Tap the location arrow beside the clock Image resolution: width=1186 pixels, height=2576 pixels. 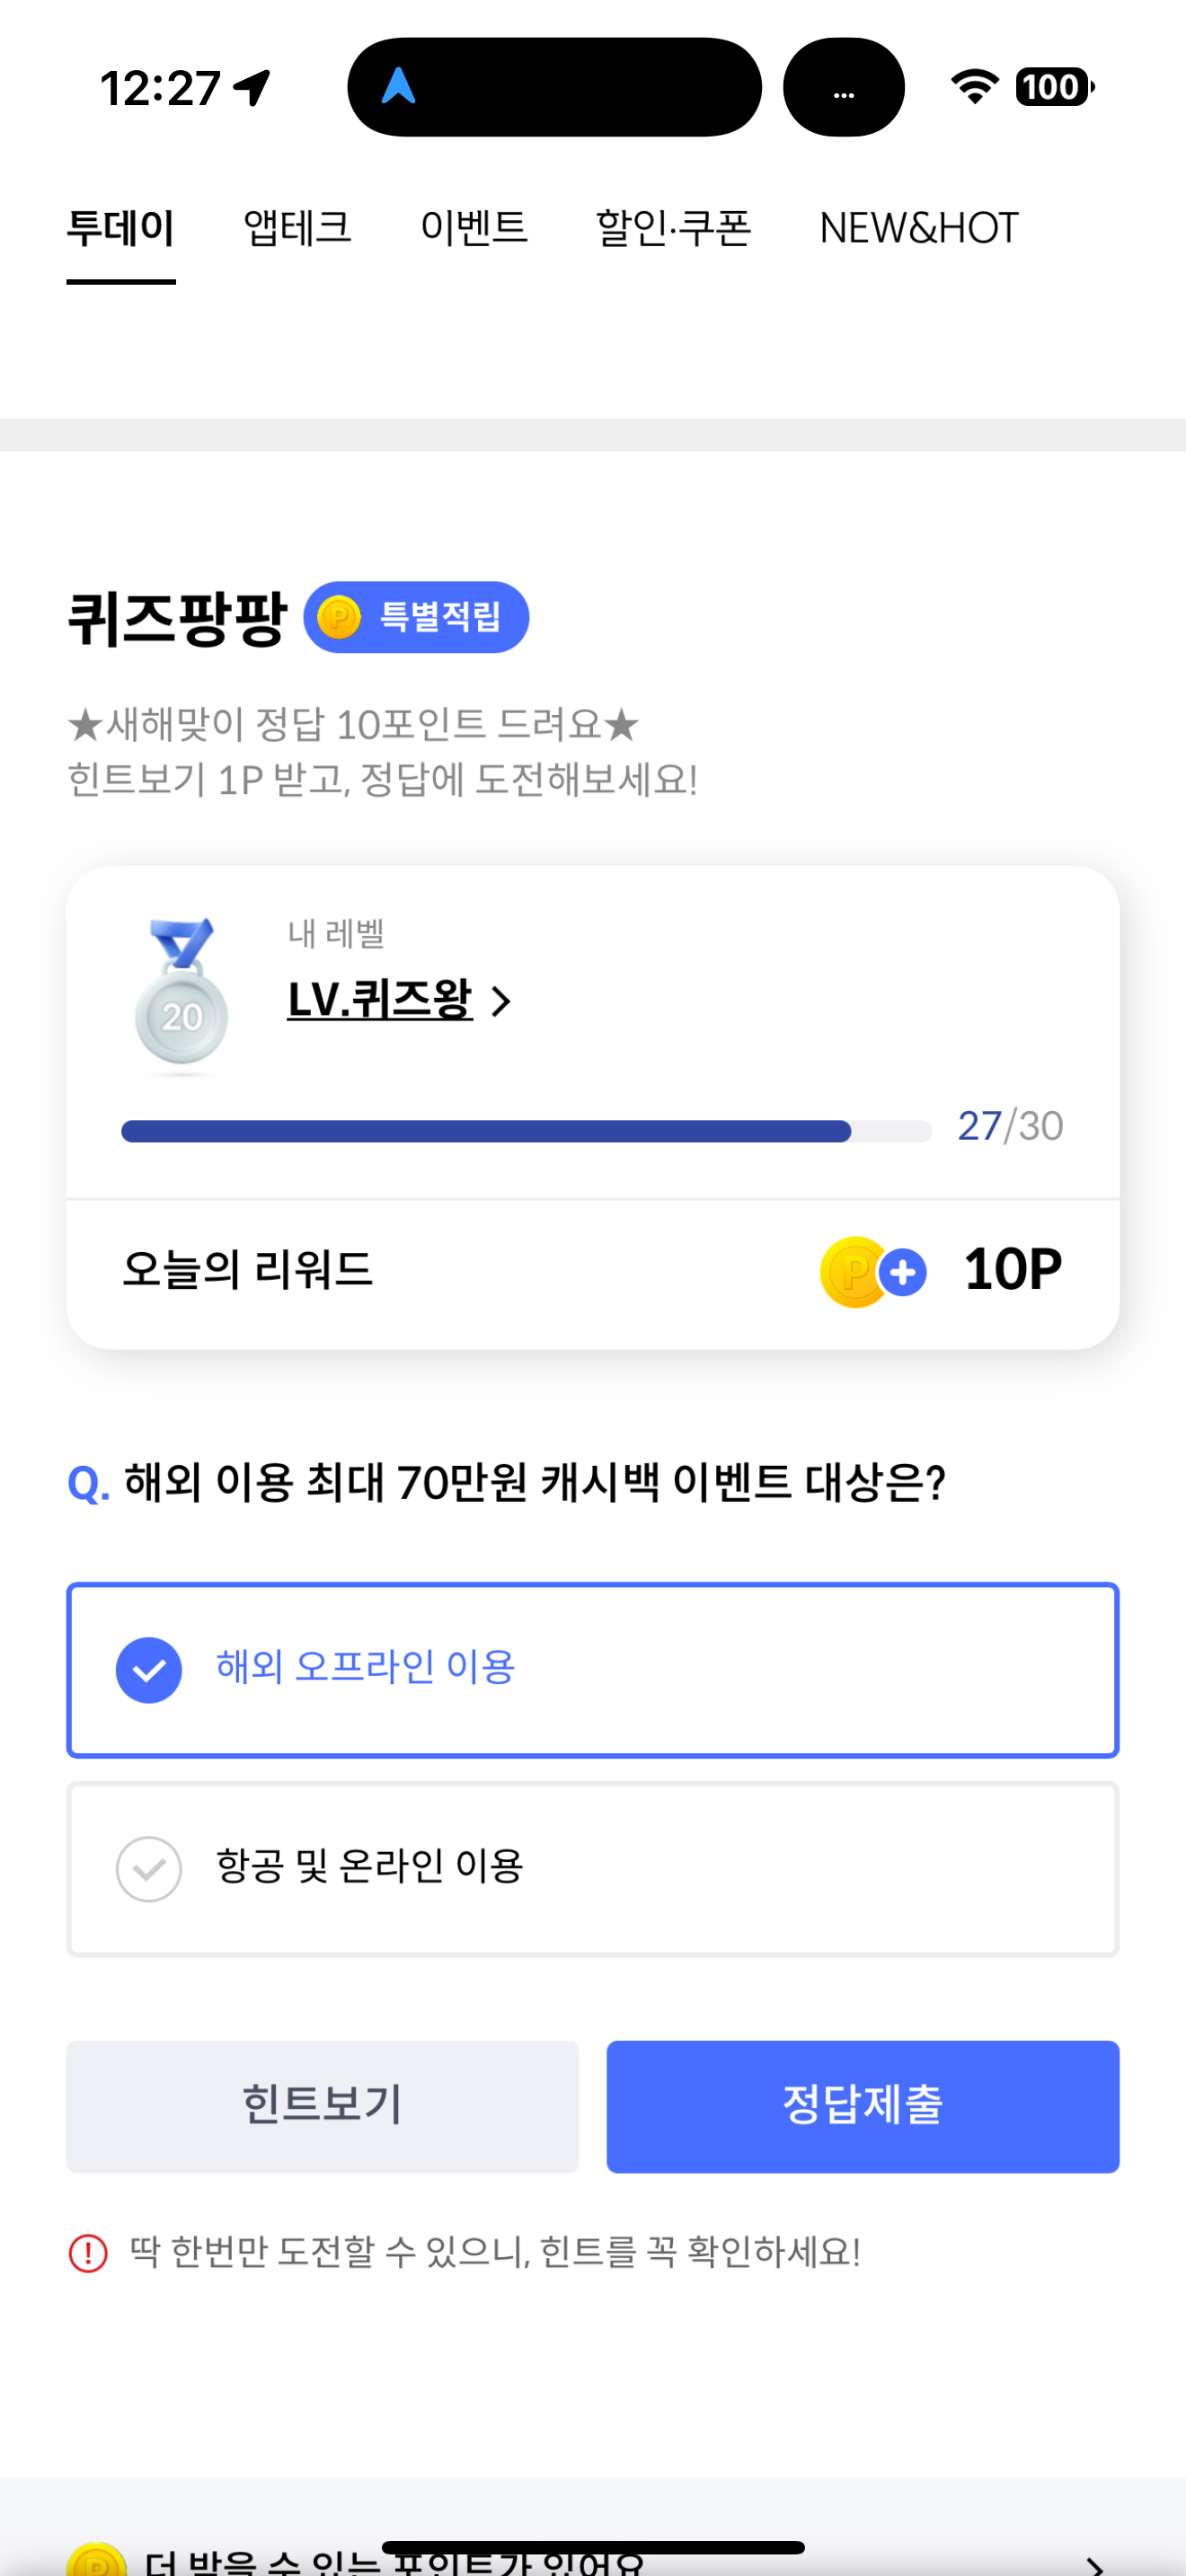252,87
